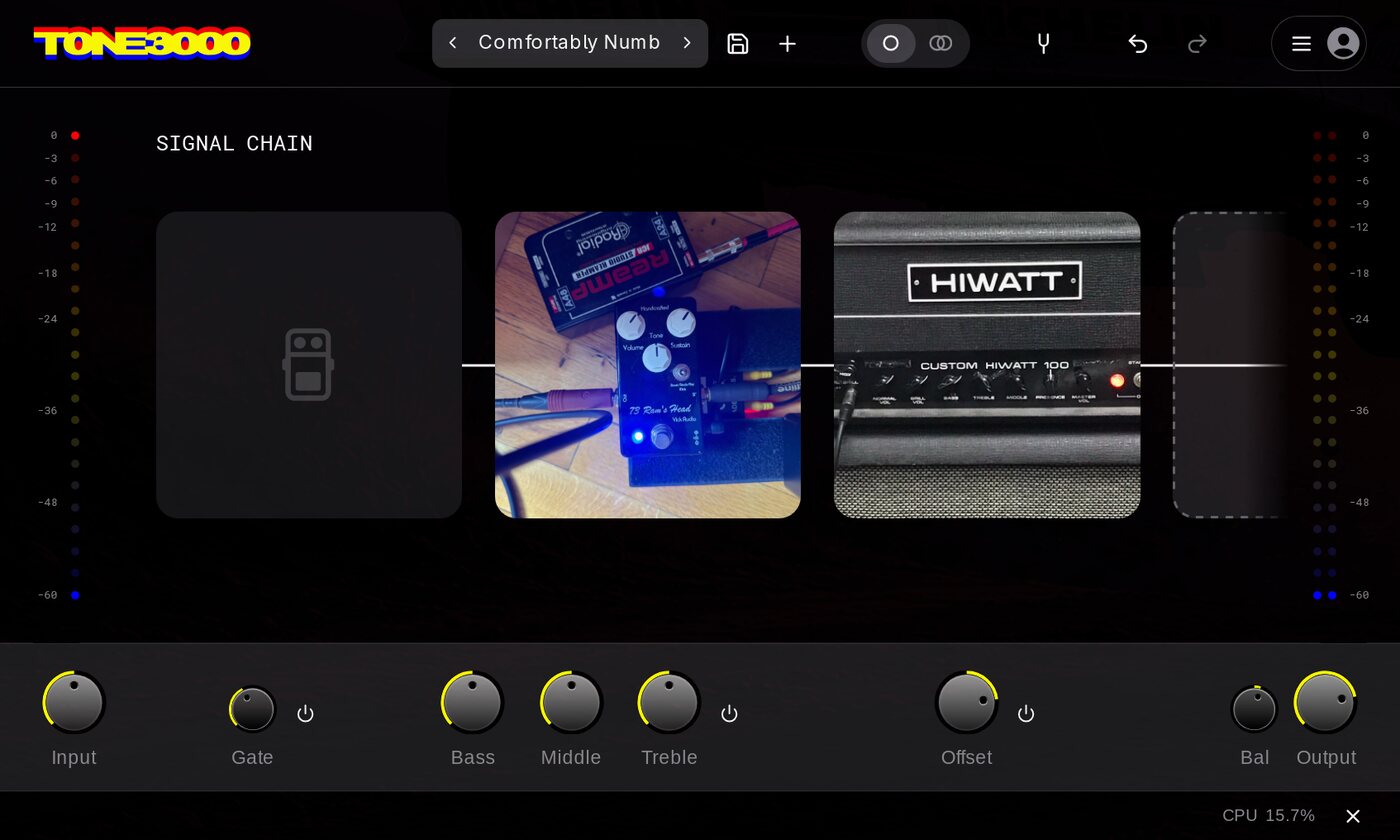Viewport: 1400px width, 840px height.
Task: Select the stereo linked-circles mode
Action: click(940, 43)
